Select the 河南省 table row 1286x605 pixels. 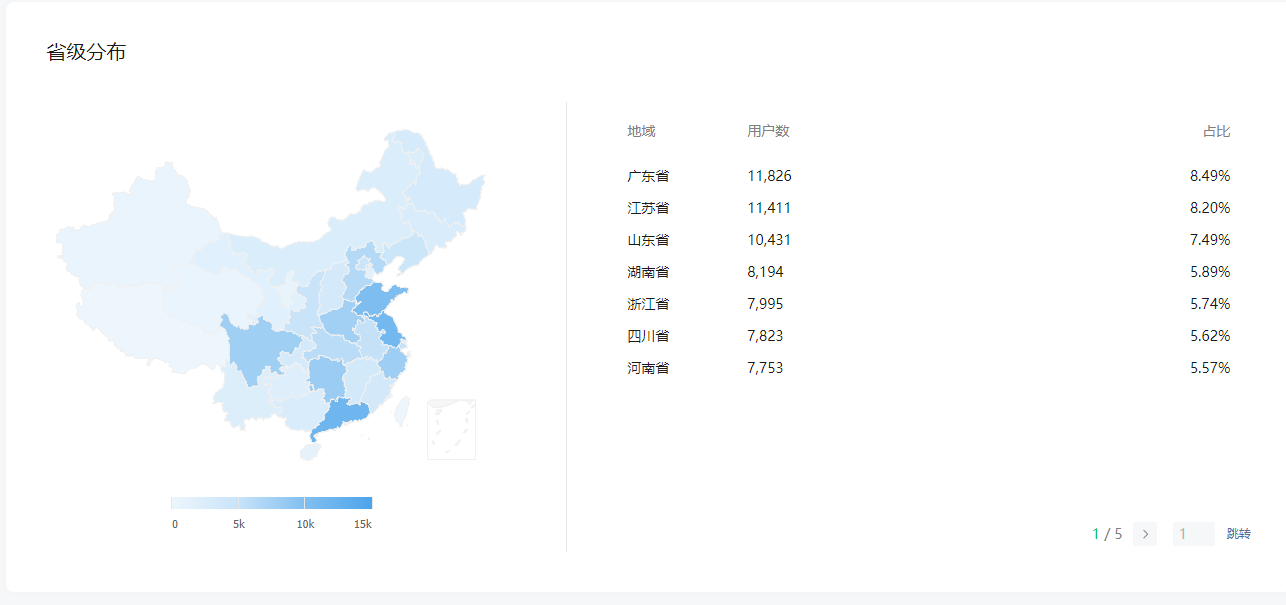click(648, 368)
